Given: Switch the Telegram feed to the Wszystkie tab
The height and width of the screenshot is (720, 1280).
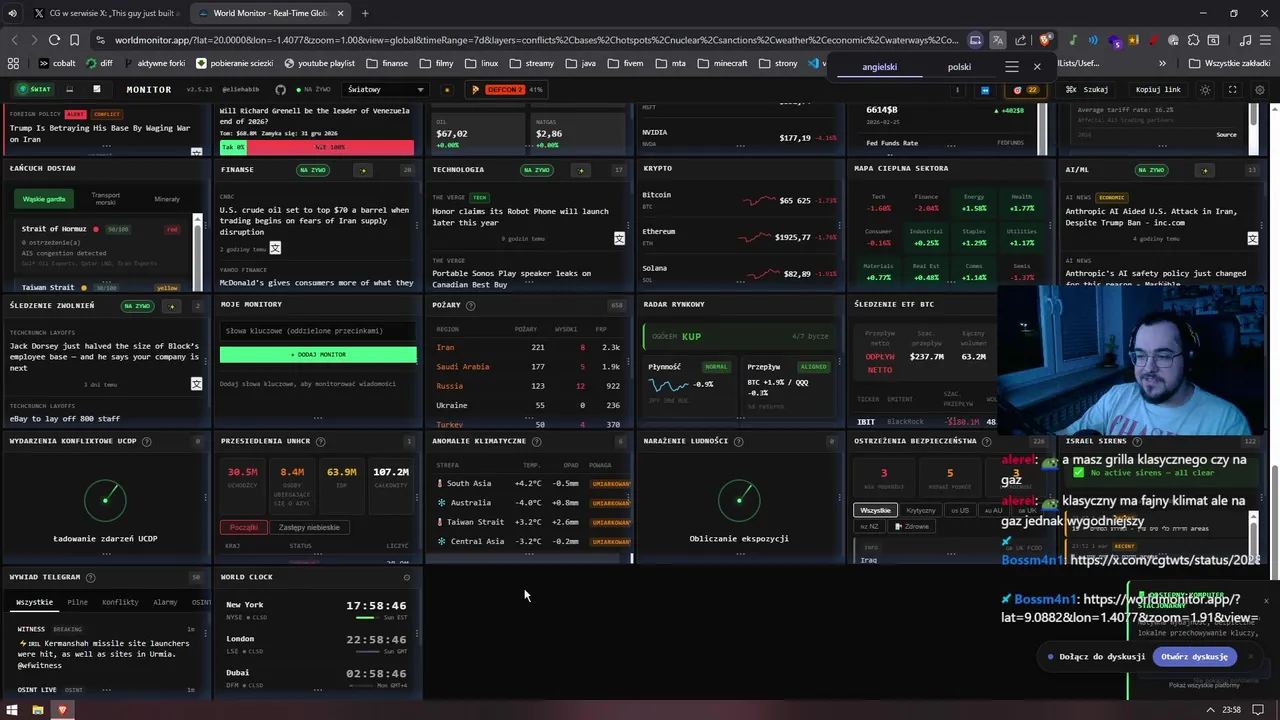Looking at the screenshot, I should point(35,602).
